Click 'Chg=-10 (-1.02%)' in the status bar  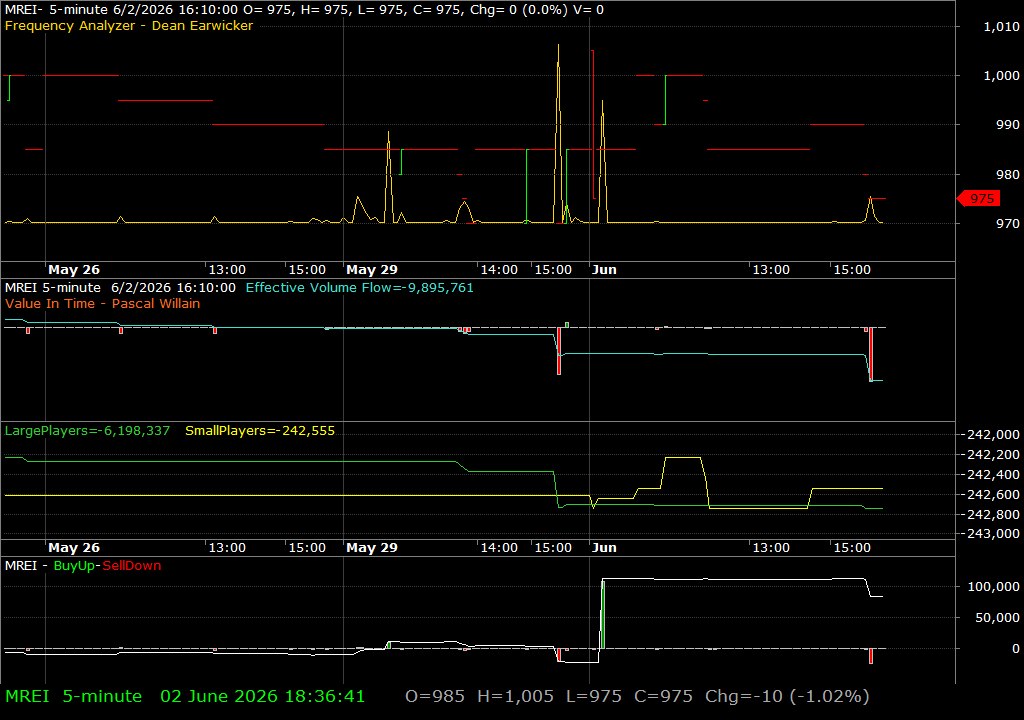coord(787,696)
